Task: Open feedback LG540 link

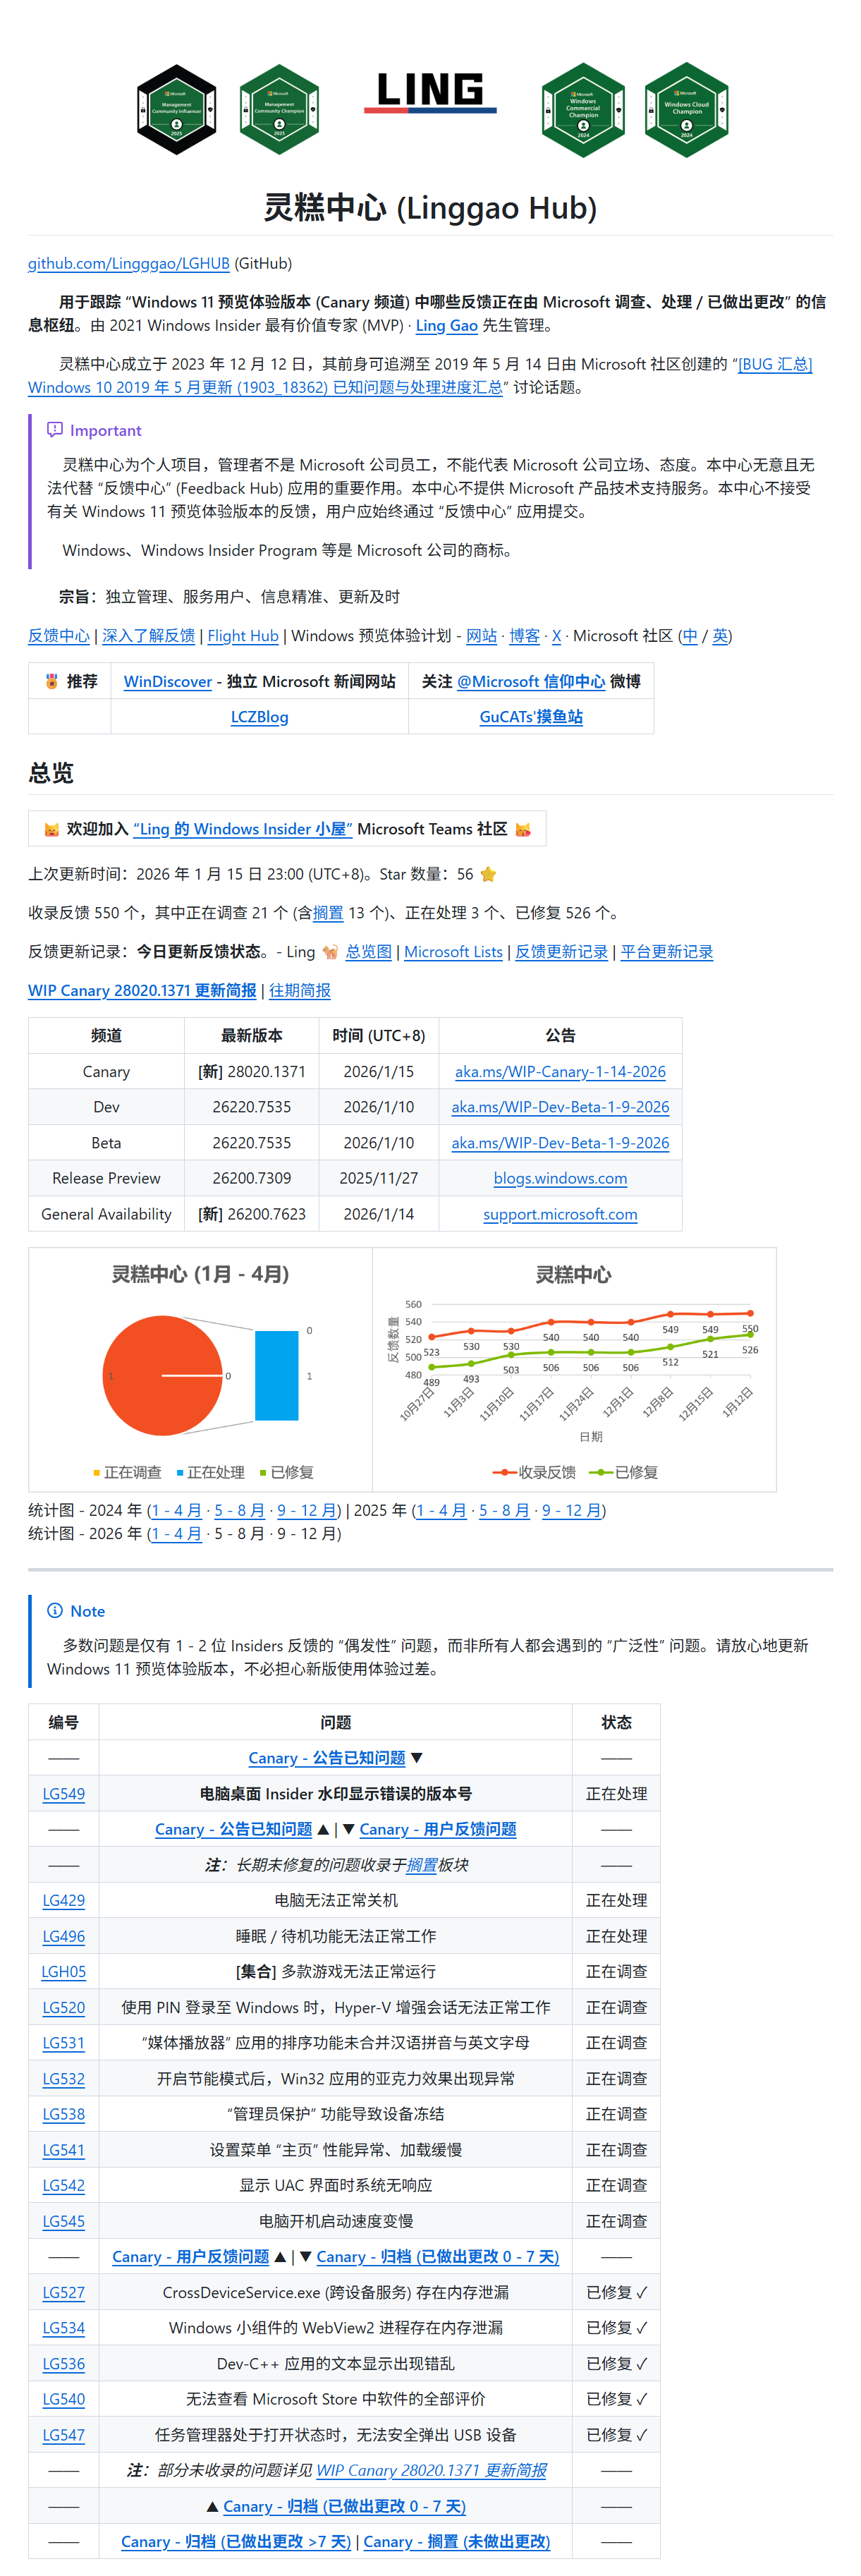Action: (x=63, y=2399)
